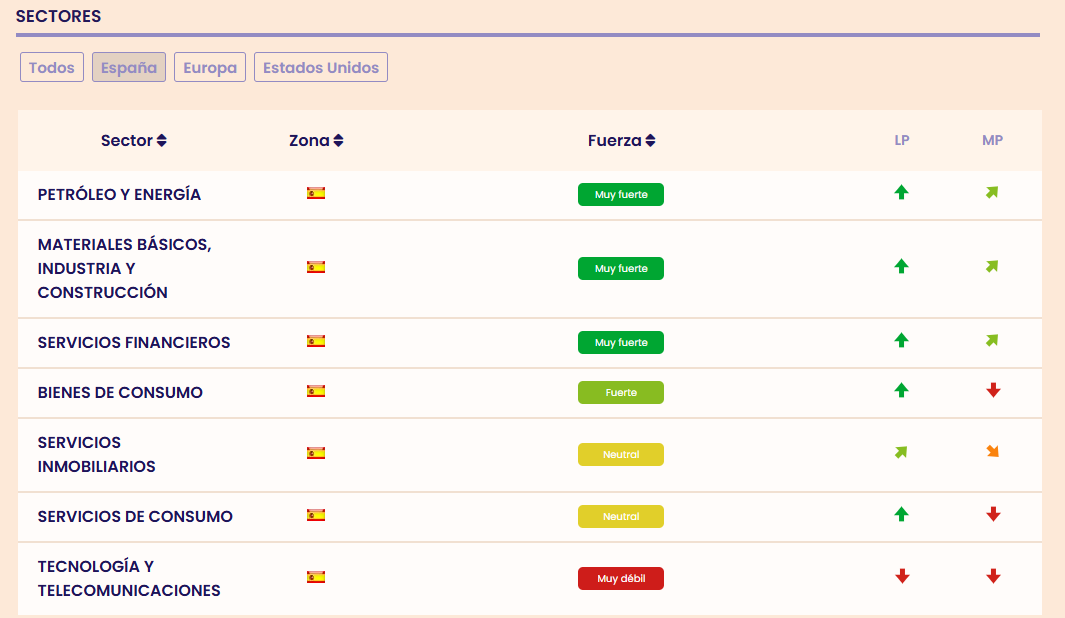Click Spain flag in Petróleo y Energía row
Viewport: 1065px width, 618px height.
tap(316, 194)
